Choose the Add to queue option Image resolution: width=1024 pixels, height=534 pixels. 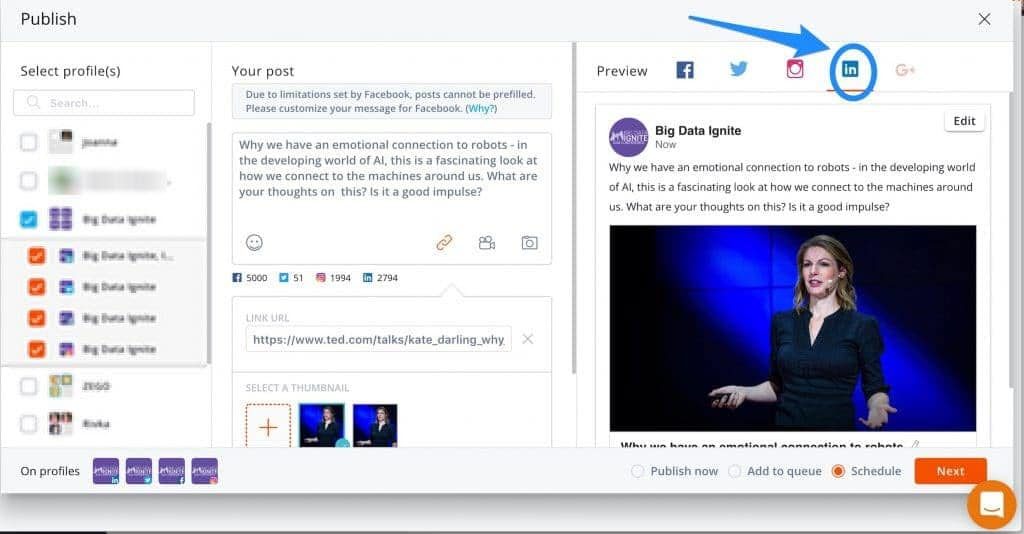coord(735,471)
